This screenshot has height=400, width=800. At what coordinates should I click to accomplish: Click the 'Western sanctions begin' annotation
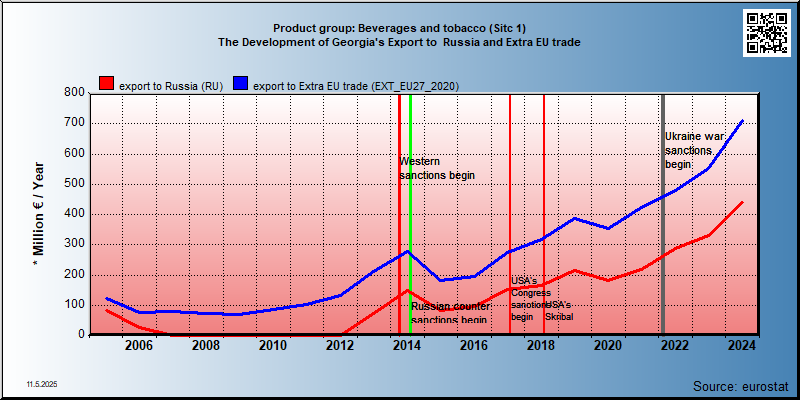[437, 168]
